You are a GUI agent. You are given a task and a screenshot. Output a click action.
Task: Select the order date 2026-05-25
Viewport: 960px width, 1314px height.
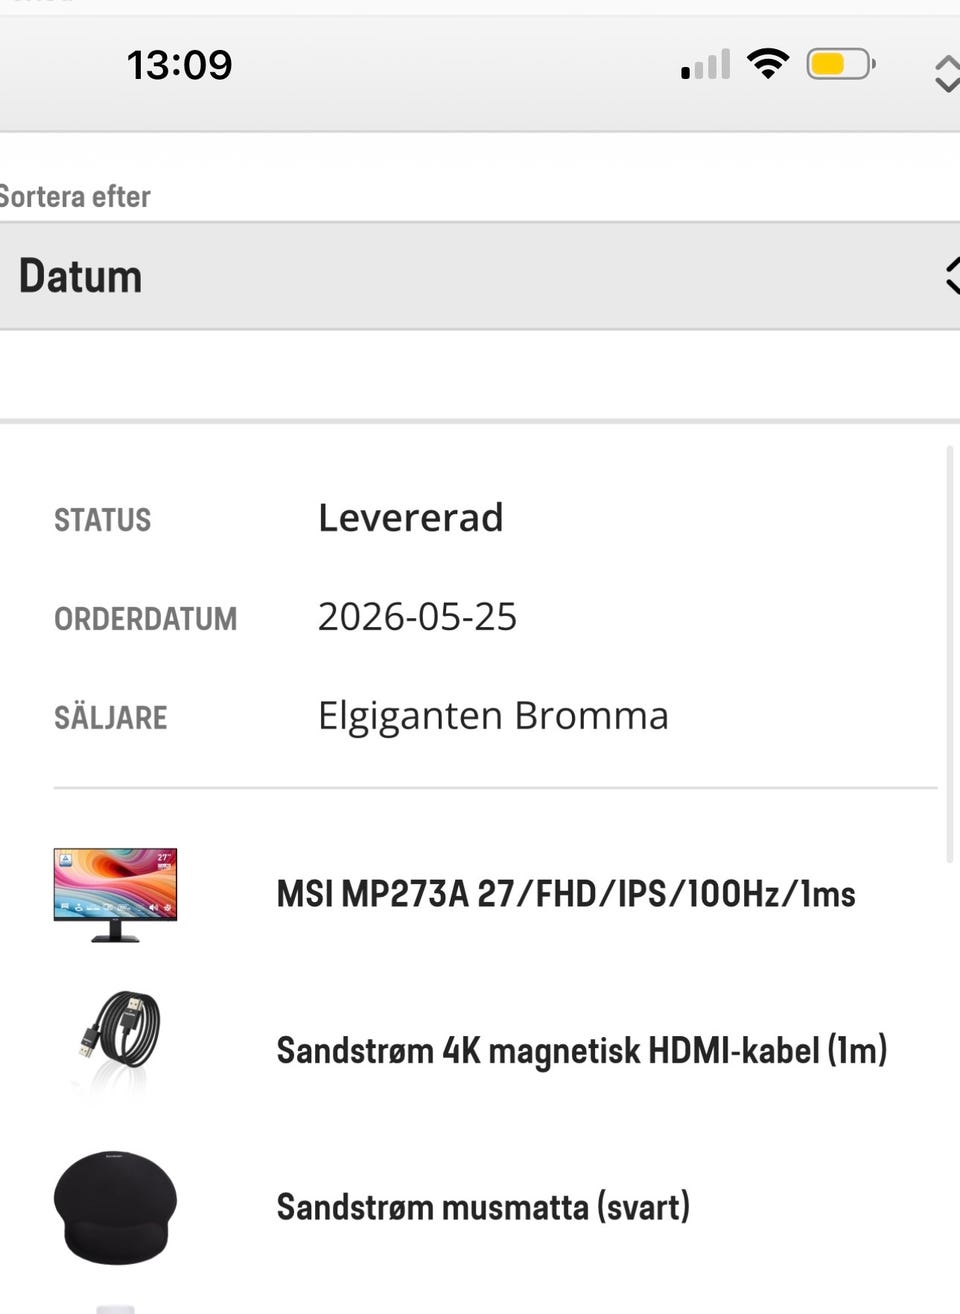(x=417, y=617)
